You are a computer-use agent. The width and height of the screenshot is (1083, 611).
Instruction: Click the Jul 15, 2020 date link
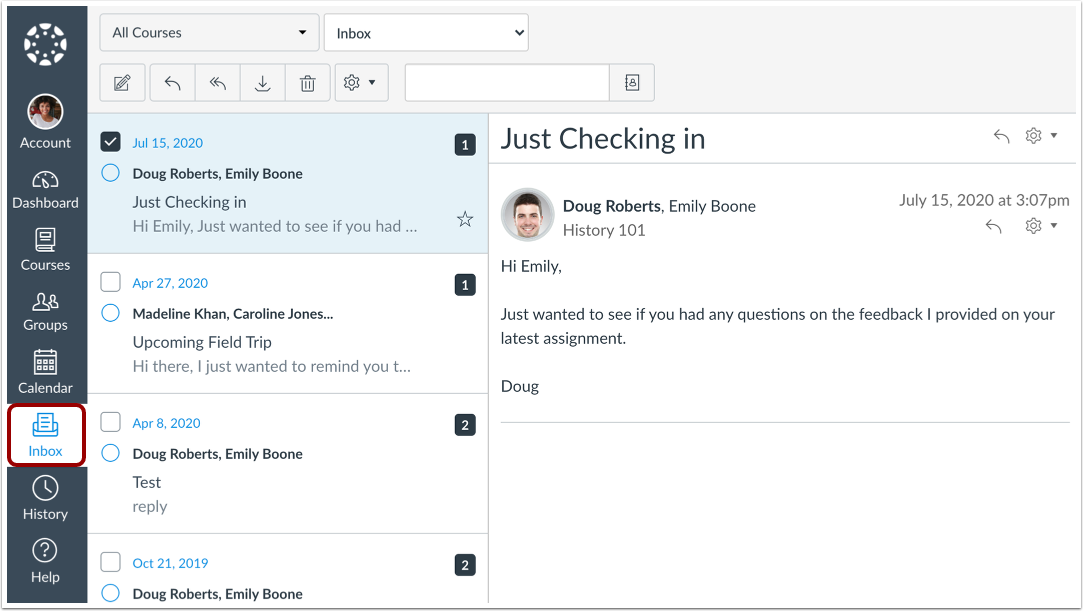click(168, 143)
